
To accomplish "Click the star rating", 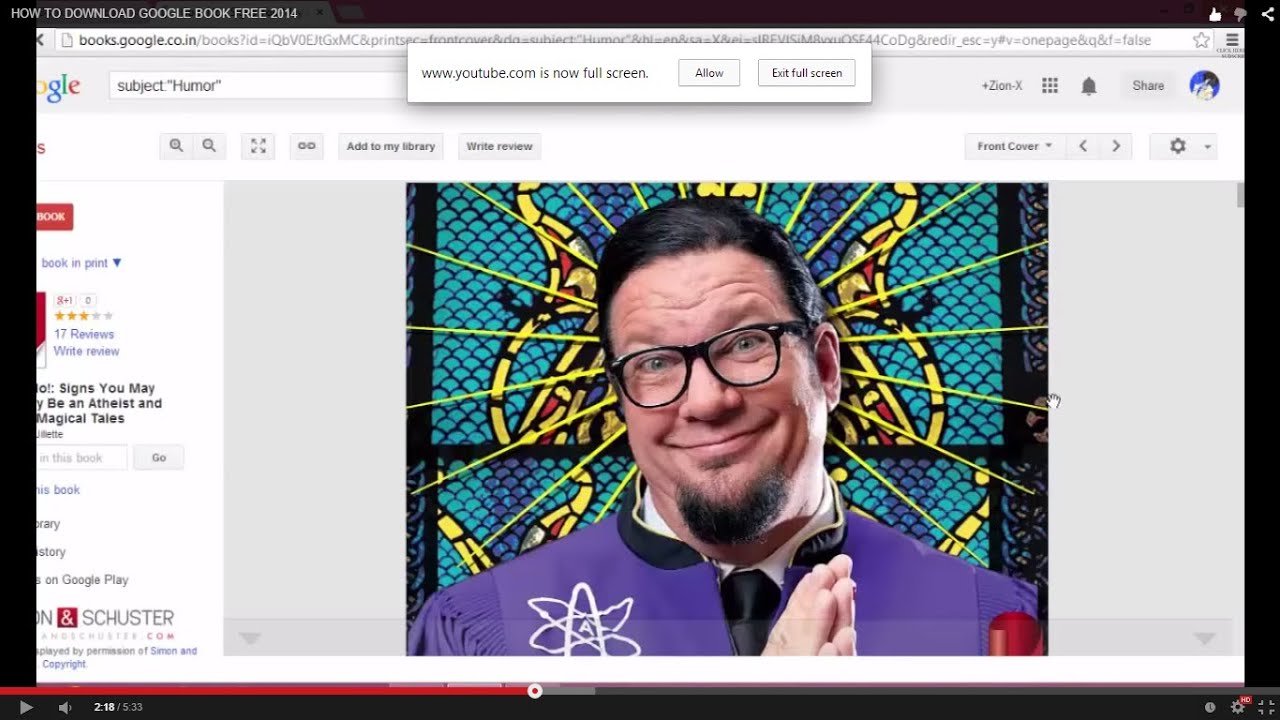I will (84, 316).
